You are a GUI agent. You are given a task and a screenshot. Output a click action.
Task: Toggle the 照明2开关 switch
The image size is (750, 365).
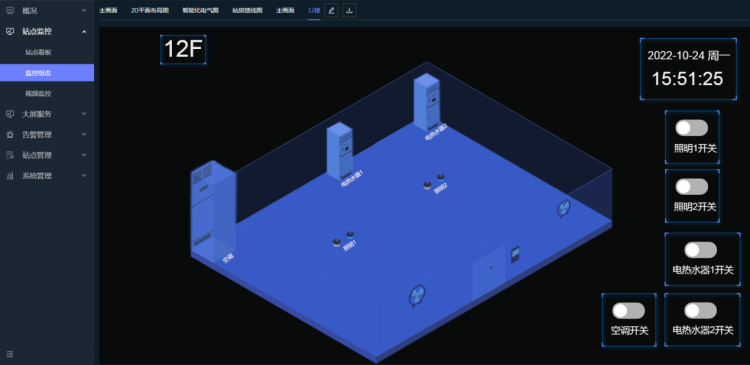pyautogui.click(x=691, y=187)
